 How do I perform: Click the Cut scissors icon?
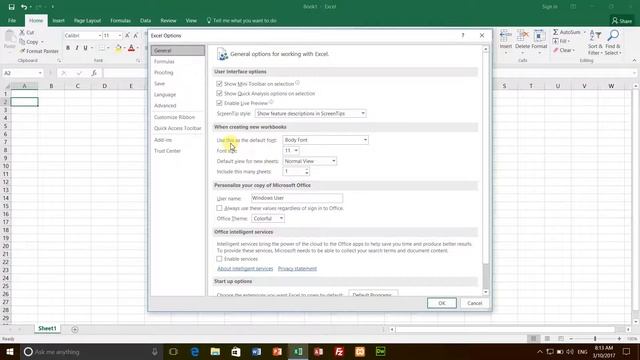(22, 32)
